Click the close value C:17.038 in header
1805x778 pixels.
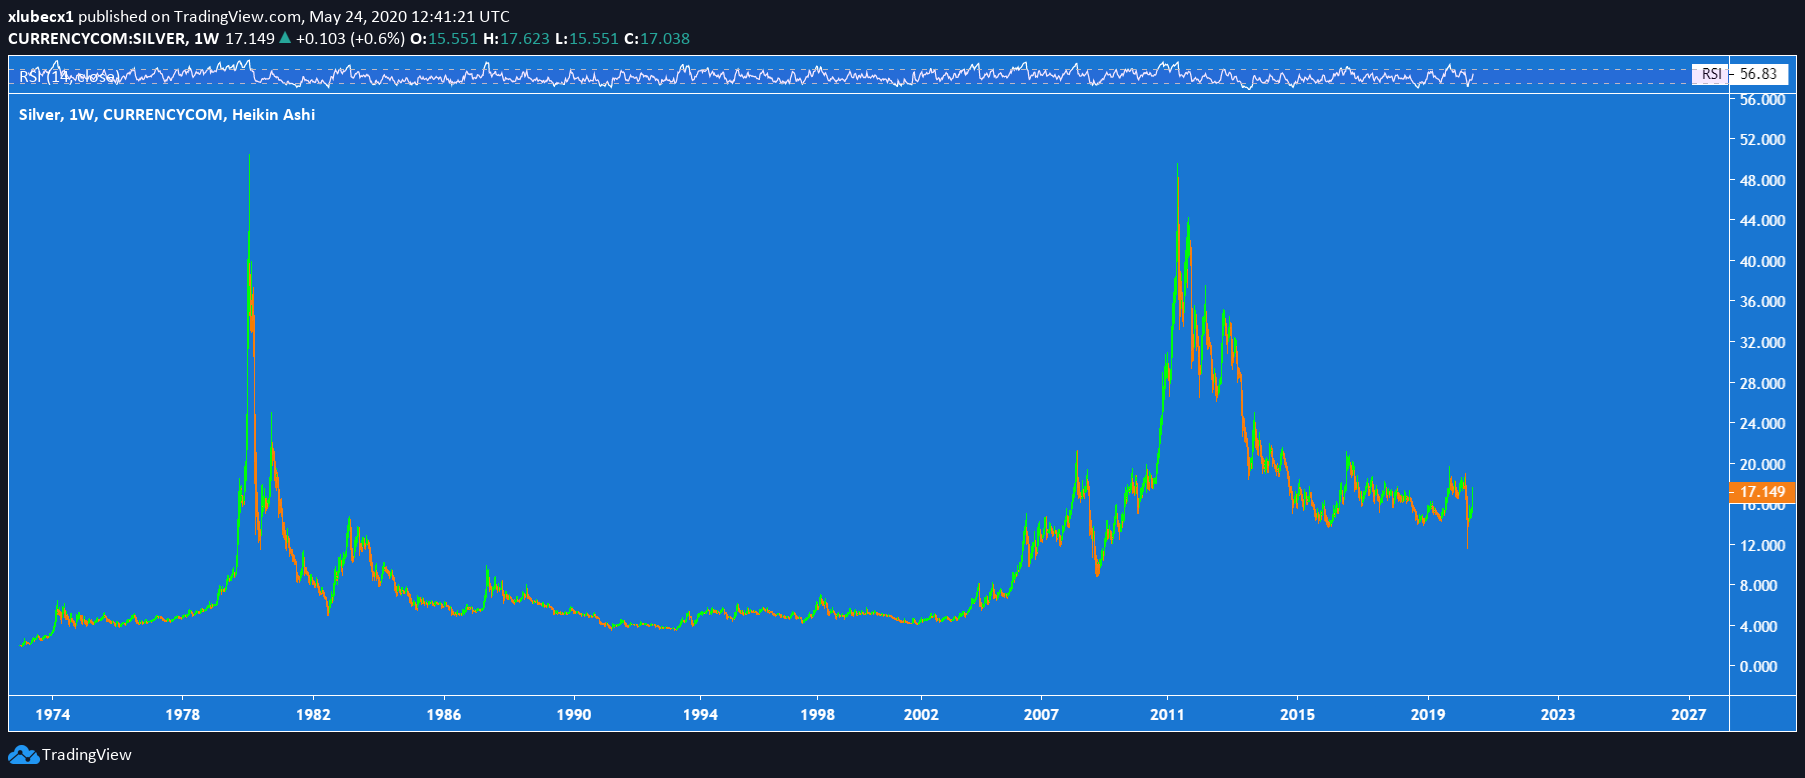[x=657, y=39]
